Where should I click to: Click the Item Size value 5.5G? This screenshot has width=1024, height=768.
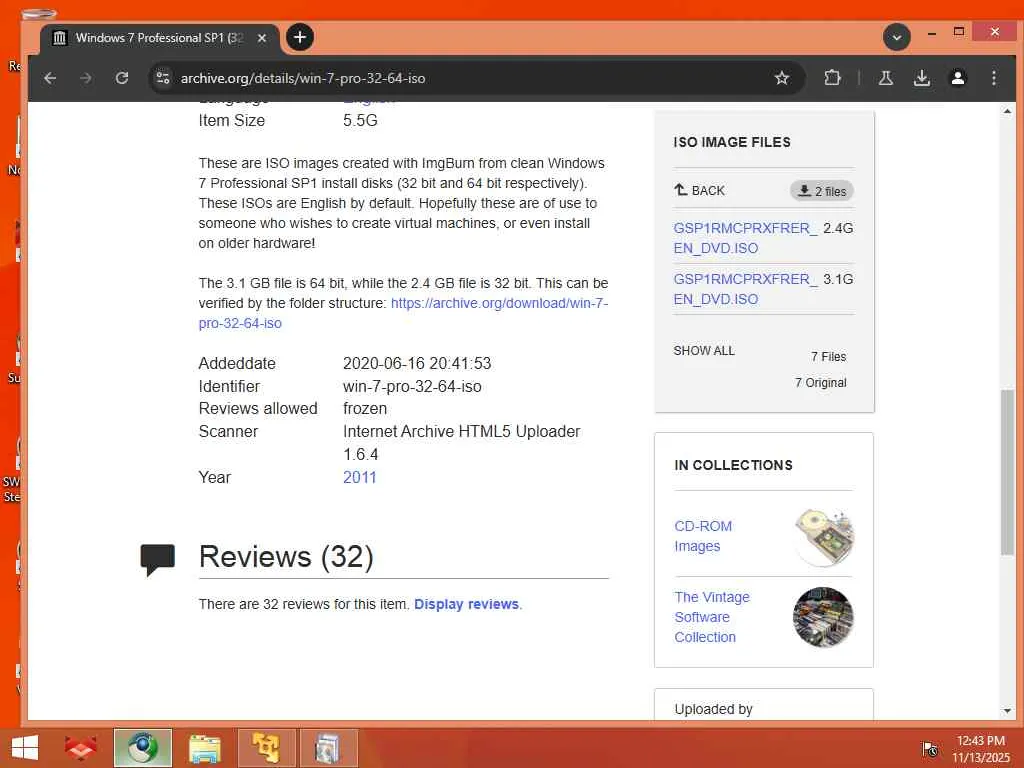point(360,121)
